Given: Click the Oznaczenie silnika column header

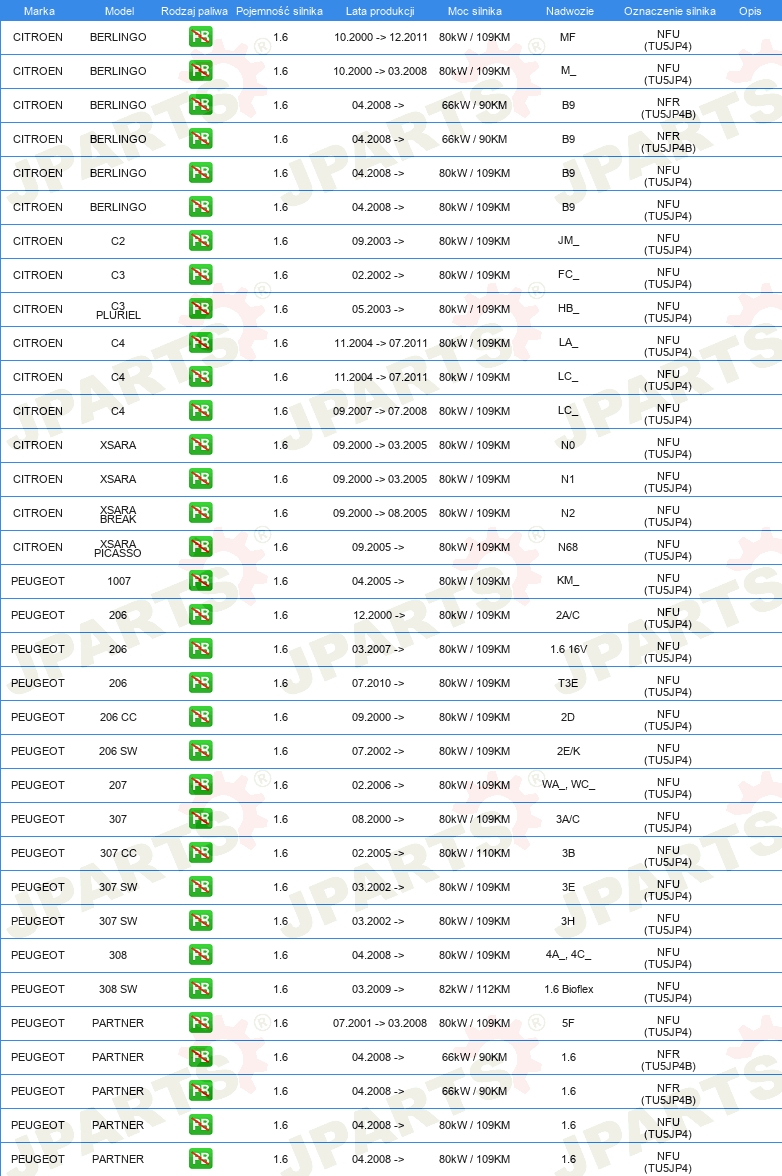Looking at the screenshot, I should pos(670,11).
